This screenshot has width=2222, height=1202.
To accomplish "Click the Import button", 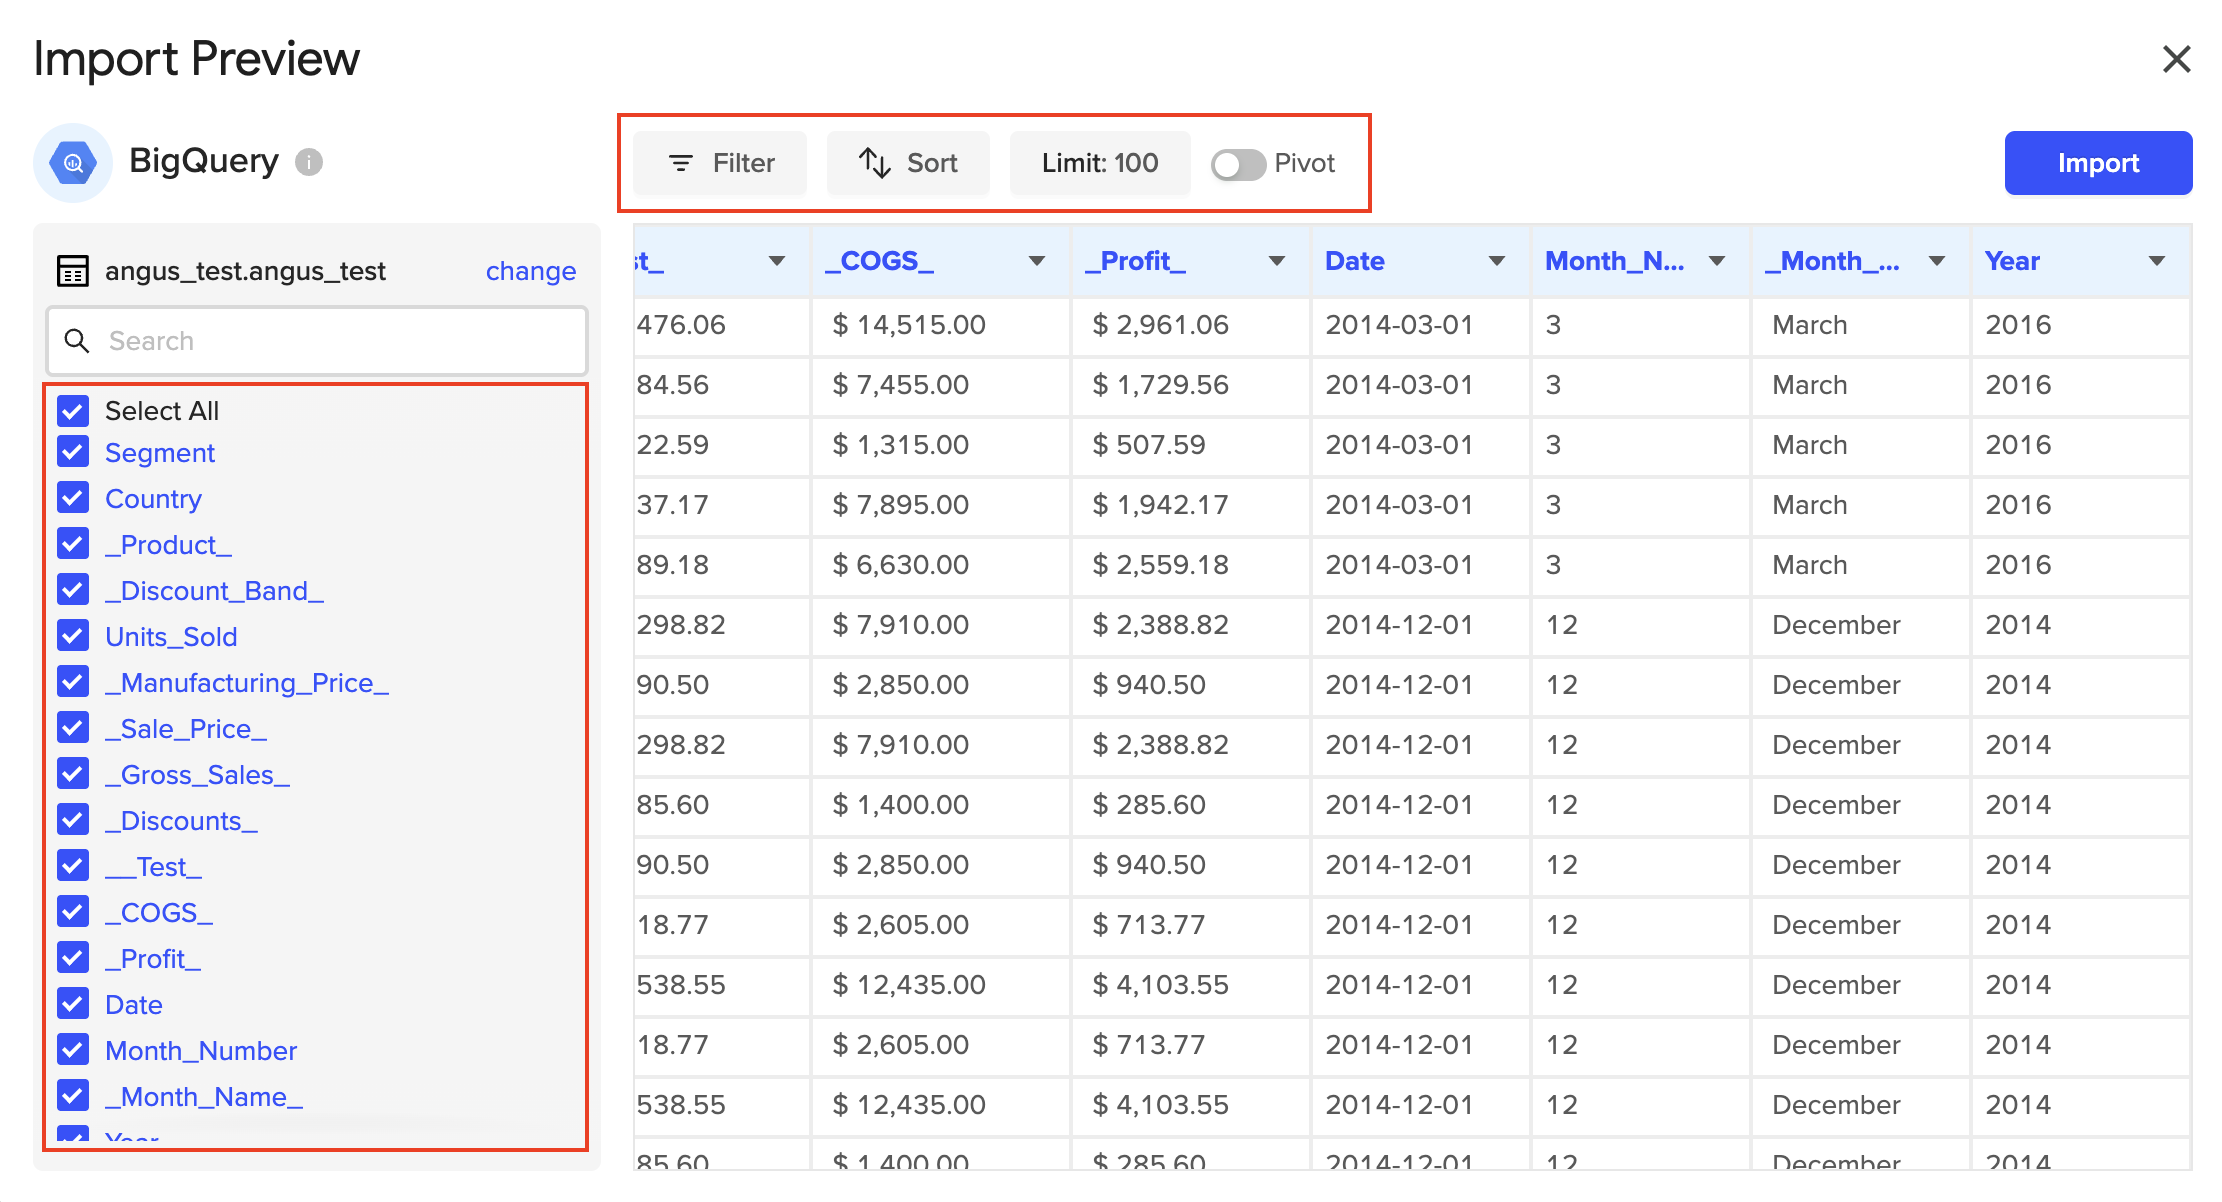I will click(2097, 163).
